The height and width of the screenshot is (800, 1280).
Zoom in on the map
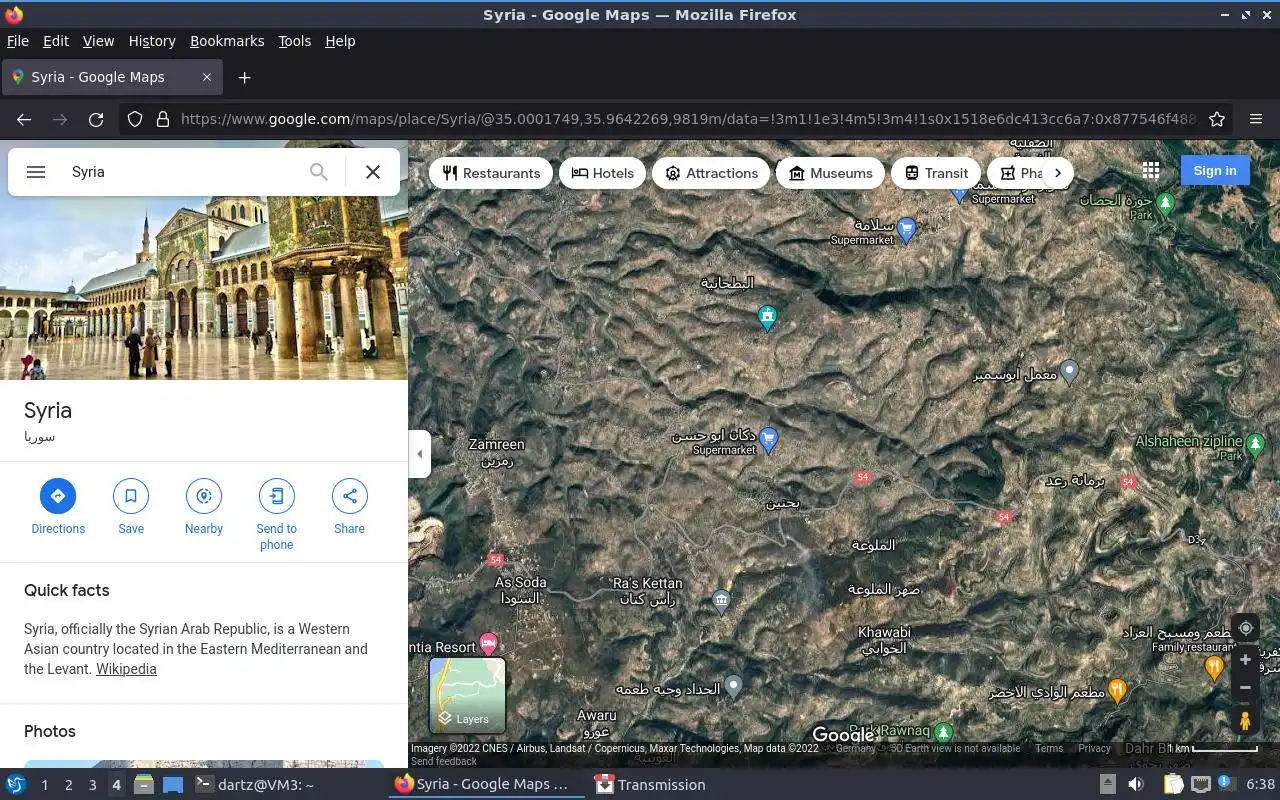click(1245, 660)
